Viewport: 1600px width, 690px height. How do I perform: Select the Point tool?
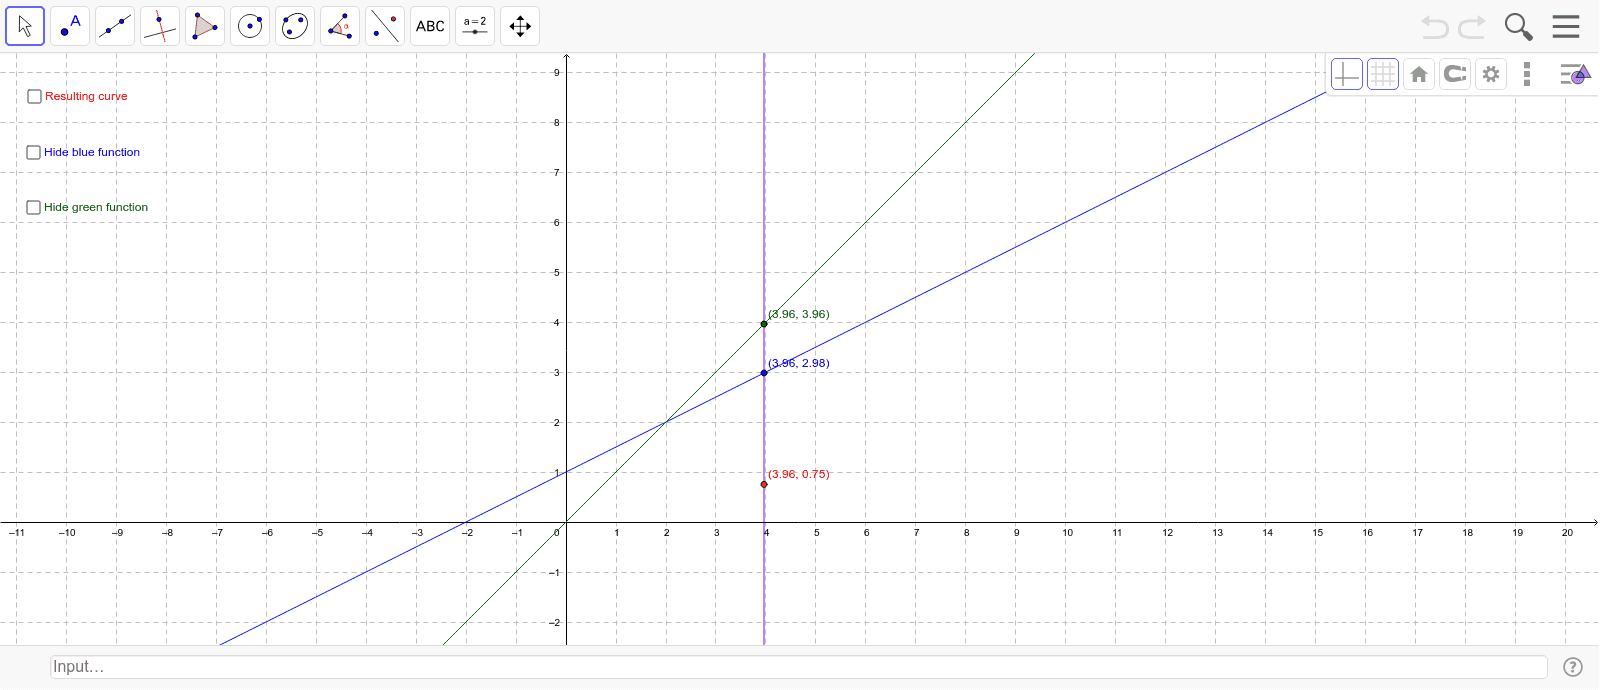[x=70, y=26]
